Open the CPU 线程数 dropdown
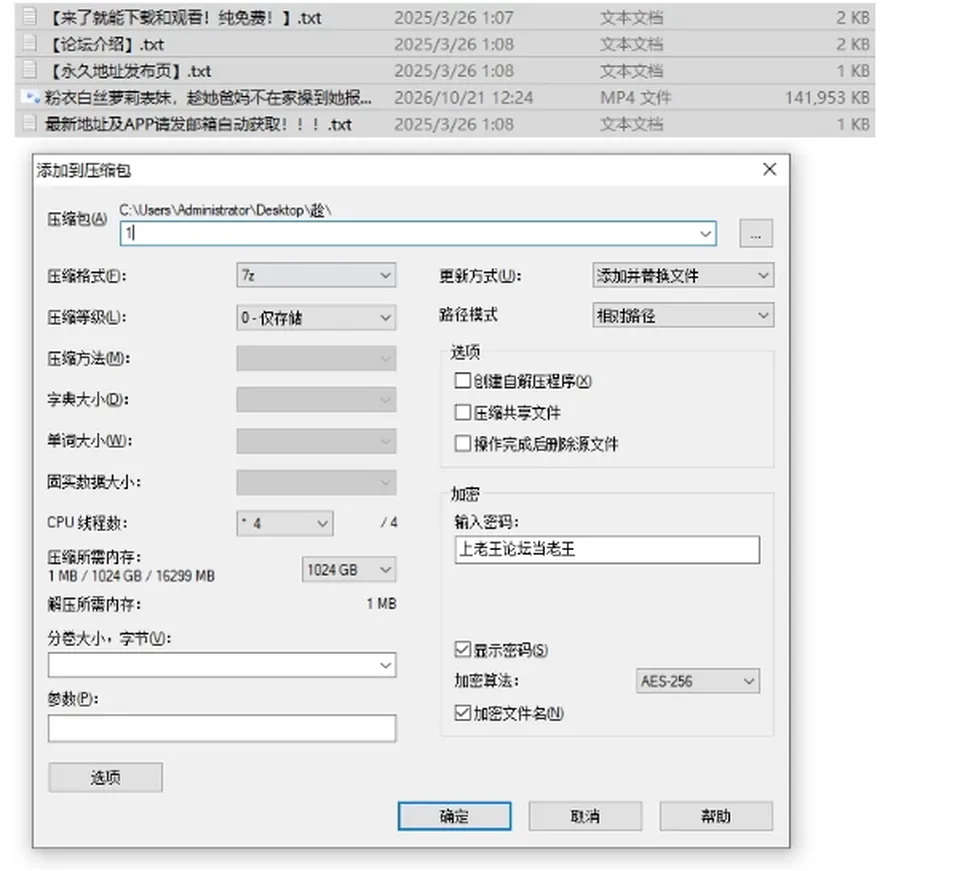960x871 pixels. tap(285, 523)
